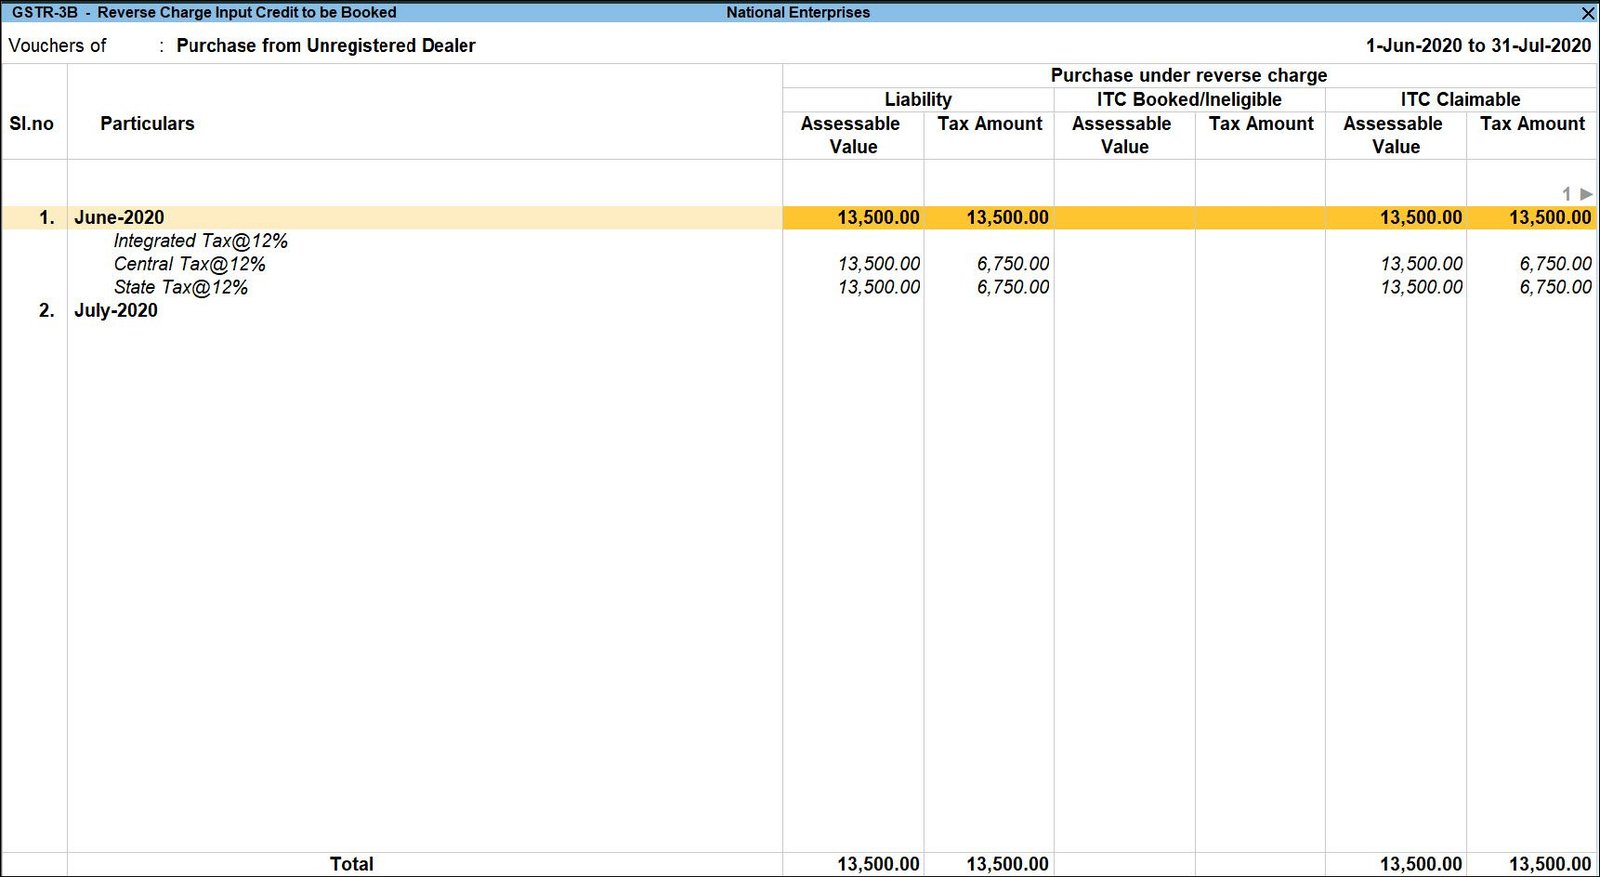Open the July-2020 month entry

click(x=116, y=311)
